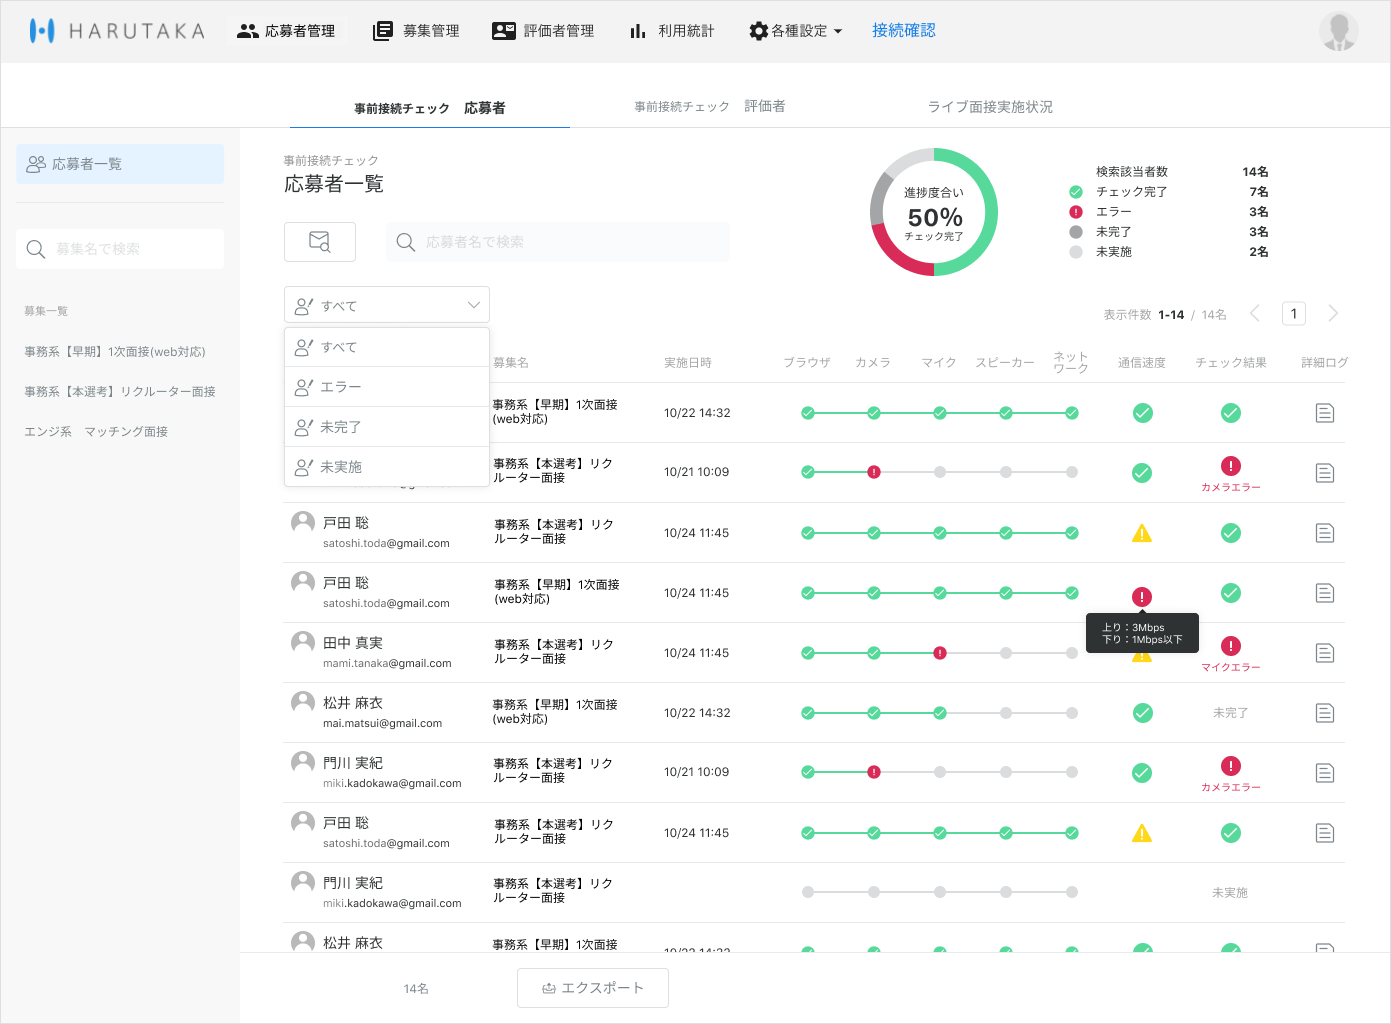
Task: Open the 接続確認 link
Action: point(903,31)
